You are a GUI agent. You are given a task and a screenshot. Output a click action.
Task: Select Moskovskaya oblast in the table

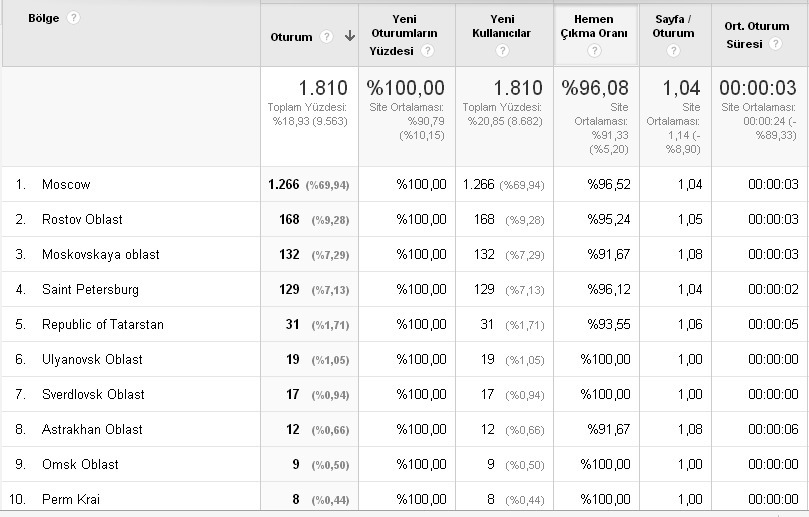(x=101, y=254)
